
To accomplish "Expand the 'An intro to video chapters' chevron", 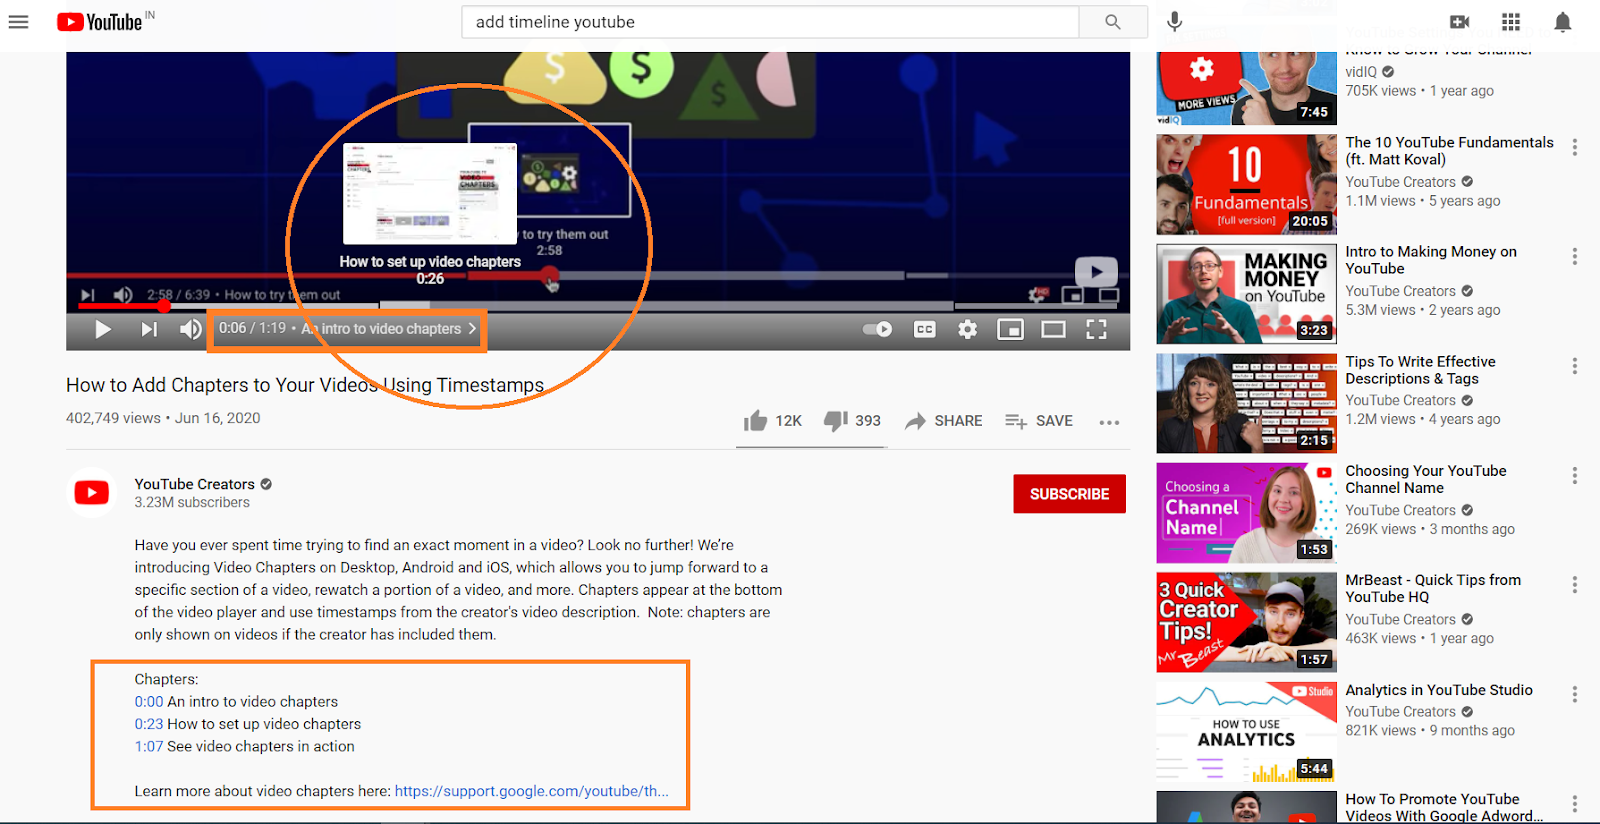I will pyautogui.click(x=472, y=329).
